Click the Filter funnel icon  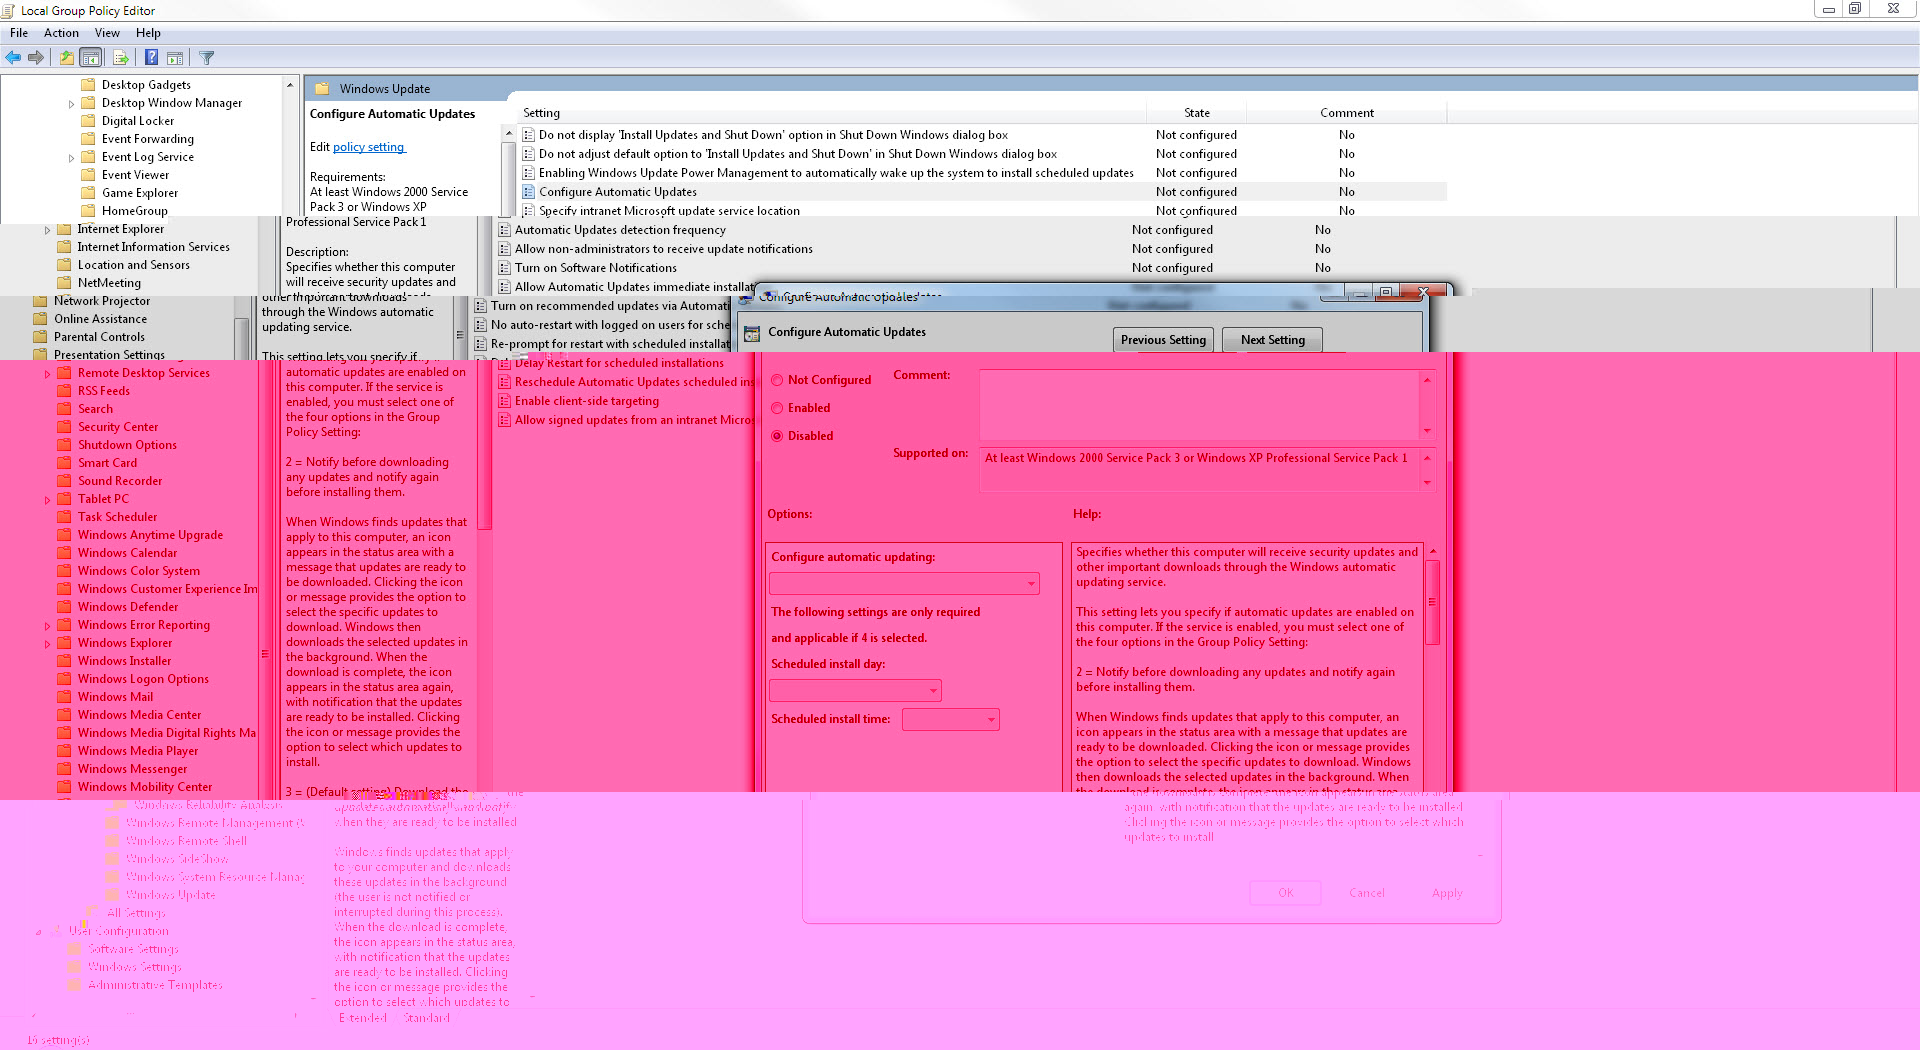coord(207,58)
